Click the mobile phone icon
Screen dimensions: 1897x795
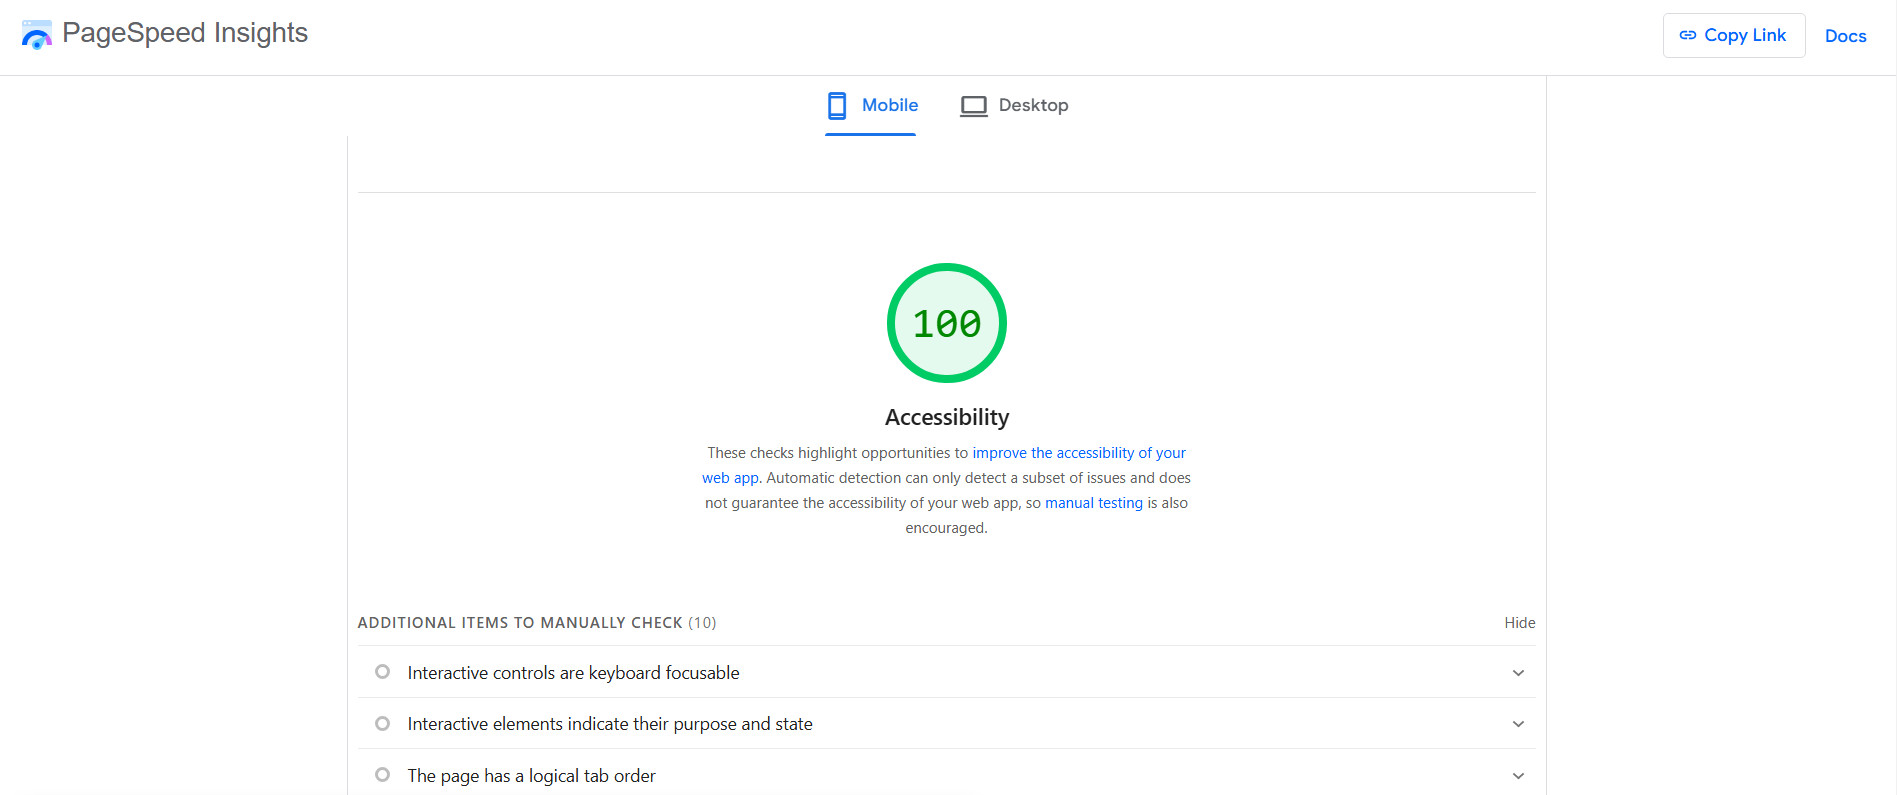click(x=837, y=105)
